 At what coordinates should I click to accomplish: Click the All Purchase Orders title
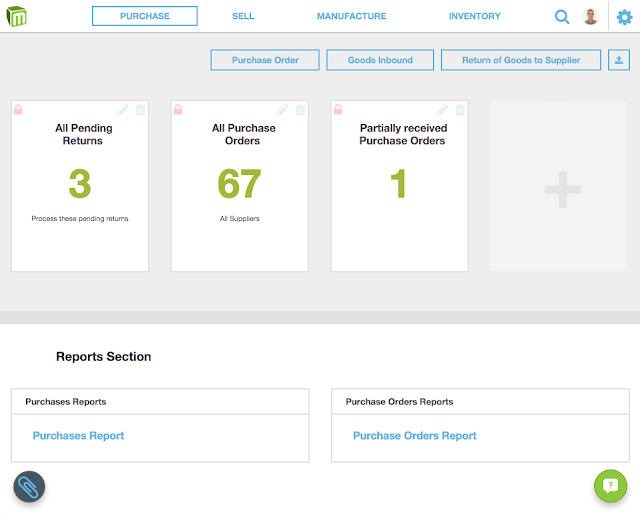point(243,134)
